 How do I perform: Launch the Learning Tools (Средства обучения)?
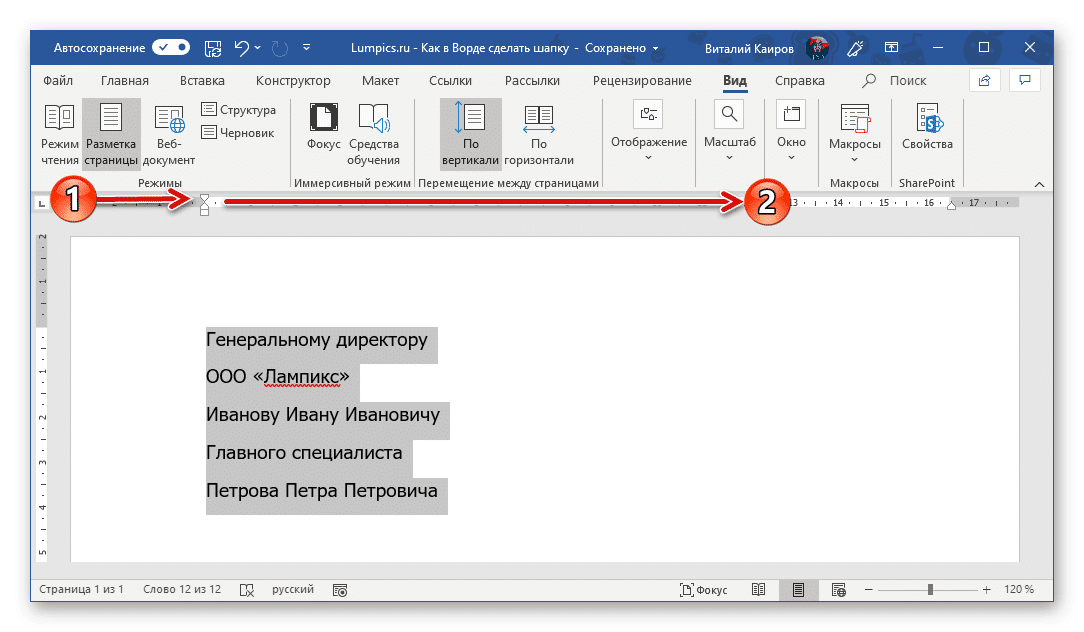coord(374,133)
